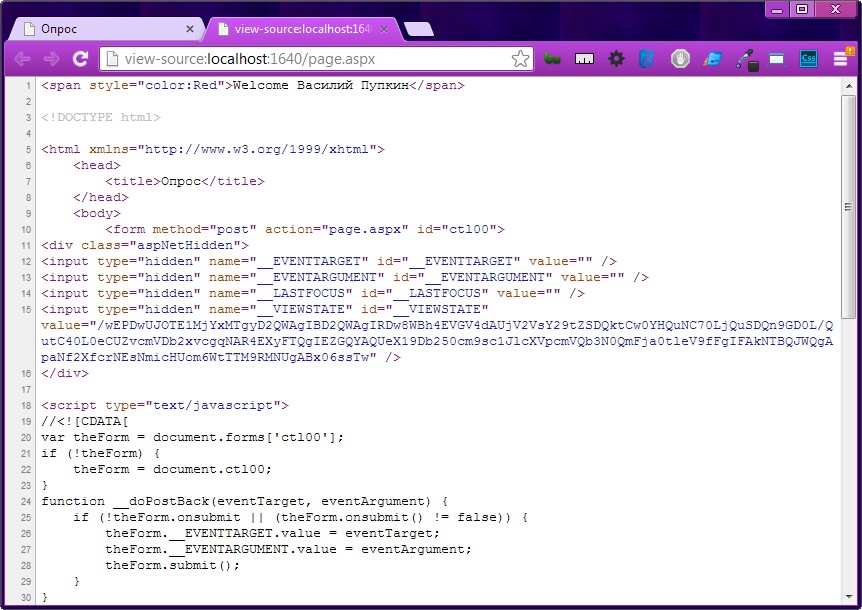The height and width of the screenshot is (610, 862).
Task: Go forward to the next page
Action: (x=51, y=59)
